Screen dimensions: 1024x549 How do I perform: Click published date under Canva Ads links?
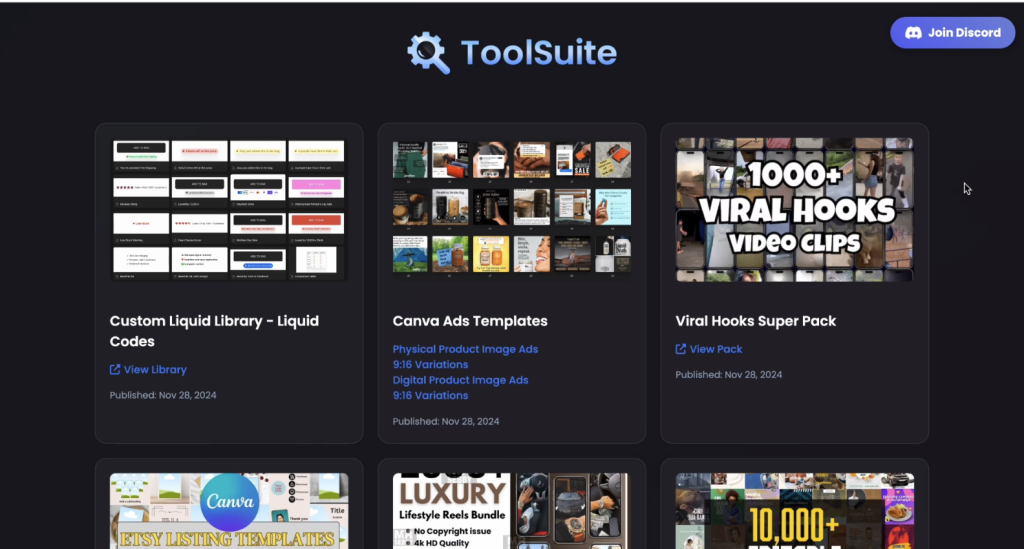pyautogui.click(x=445, y=421)
